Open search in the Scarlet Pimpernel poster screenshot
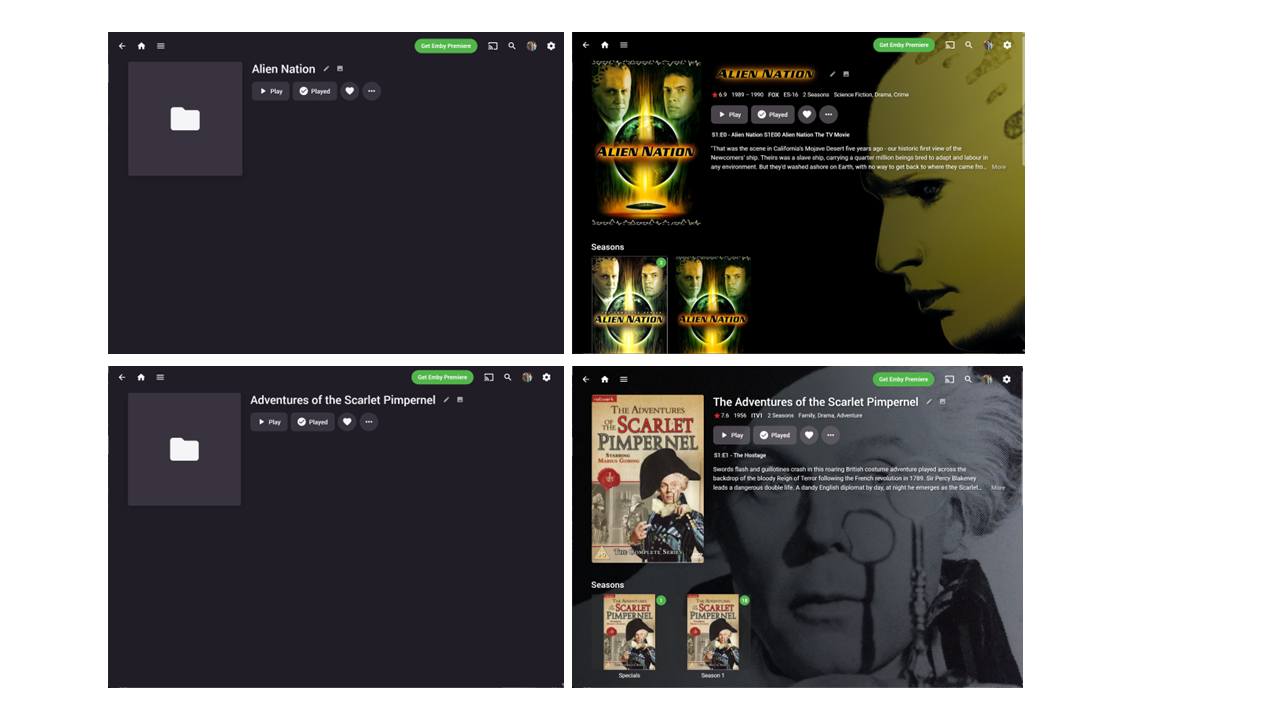The image size is (1280, 720). tap(968, 379)
